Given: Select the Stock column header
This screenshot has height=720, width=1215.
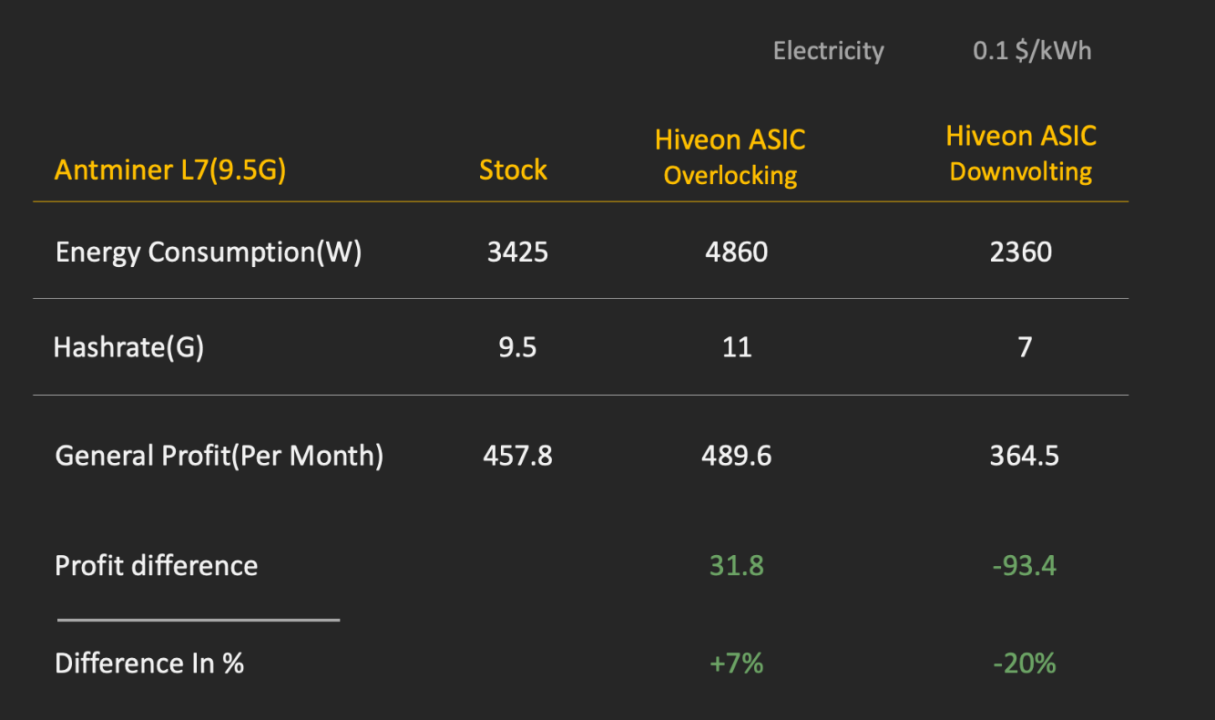Looking at the screenshot, I should (x=513, y=170).
